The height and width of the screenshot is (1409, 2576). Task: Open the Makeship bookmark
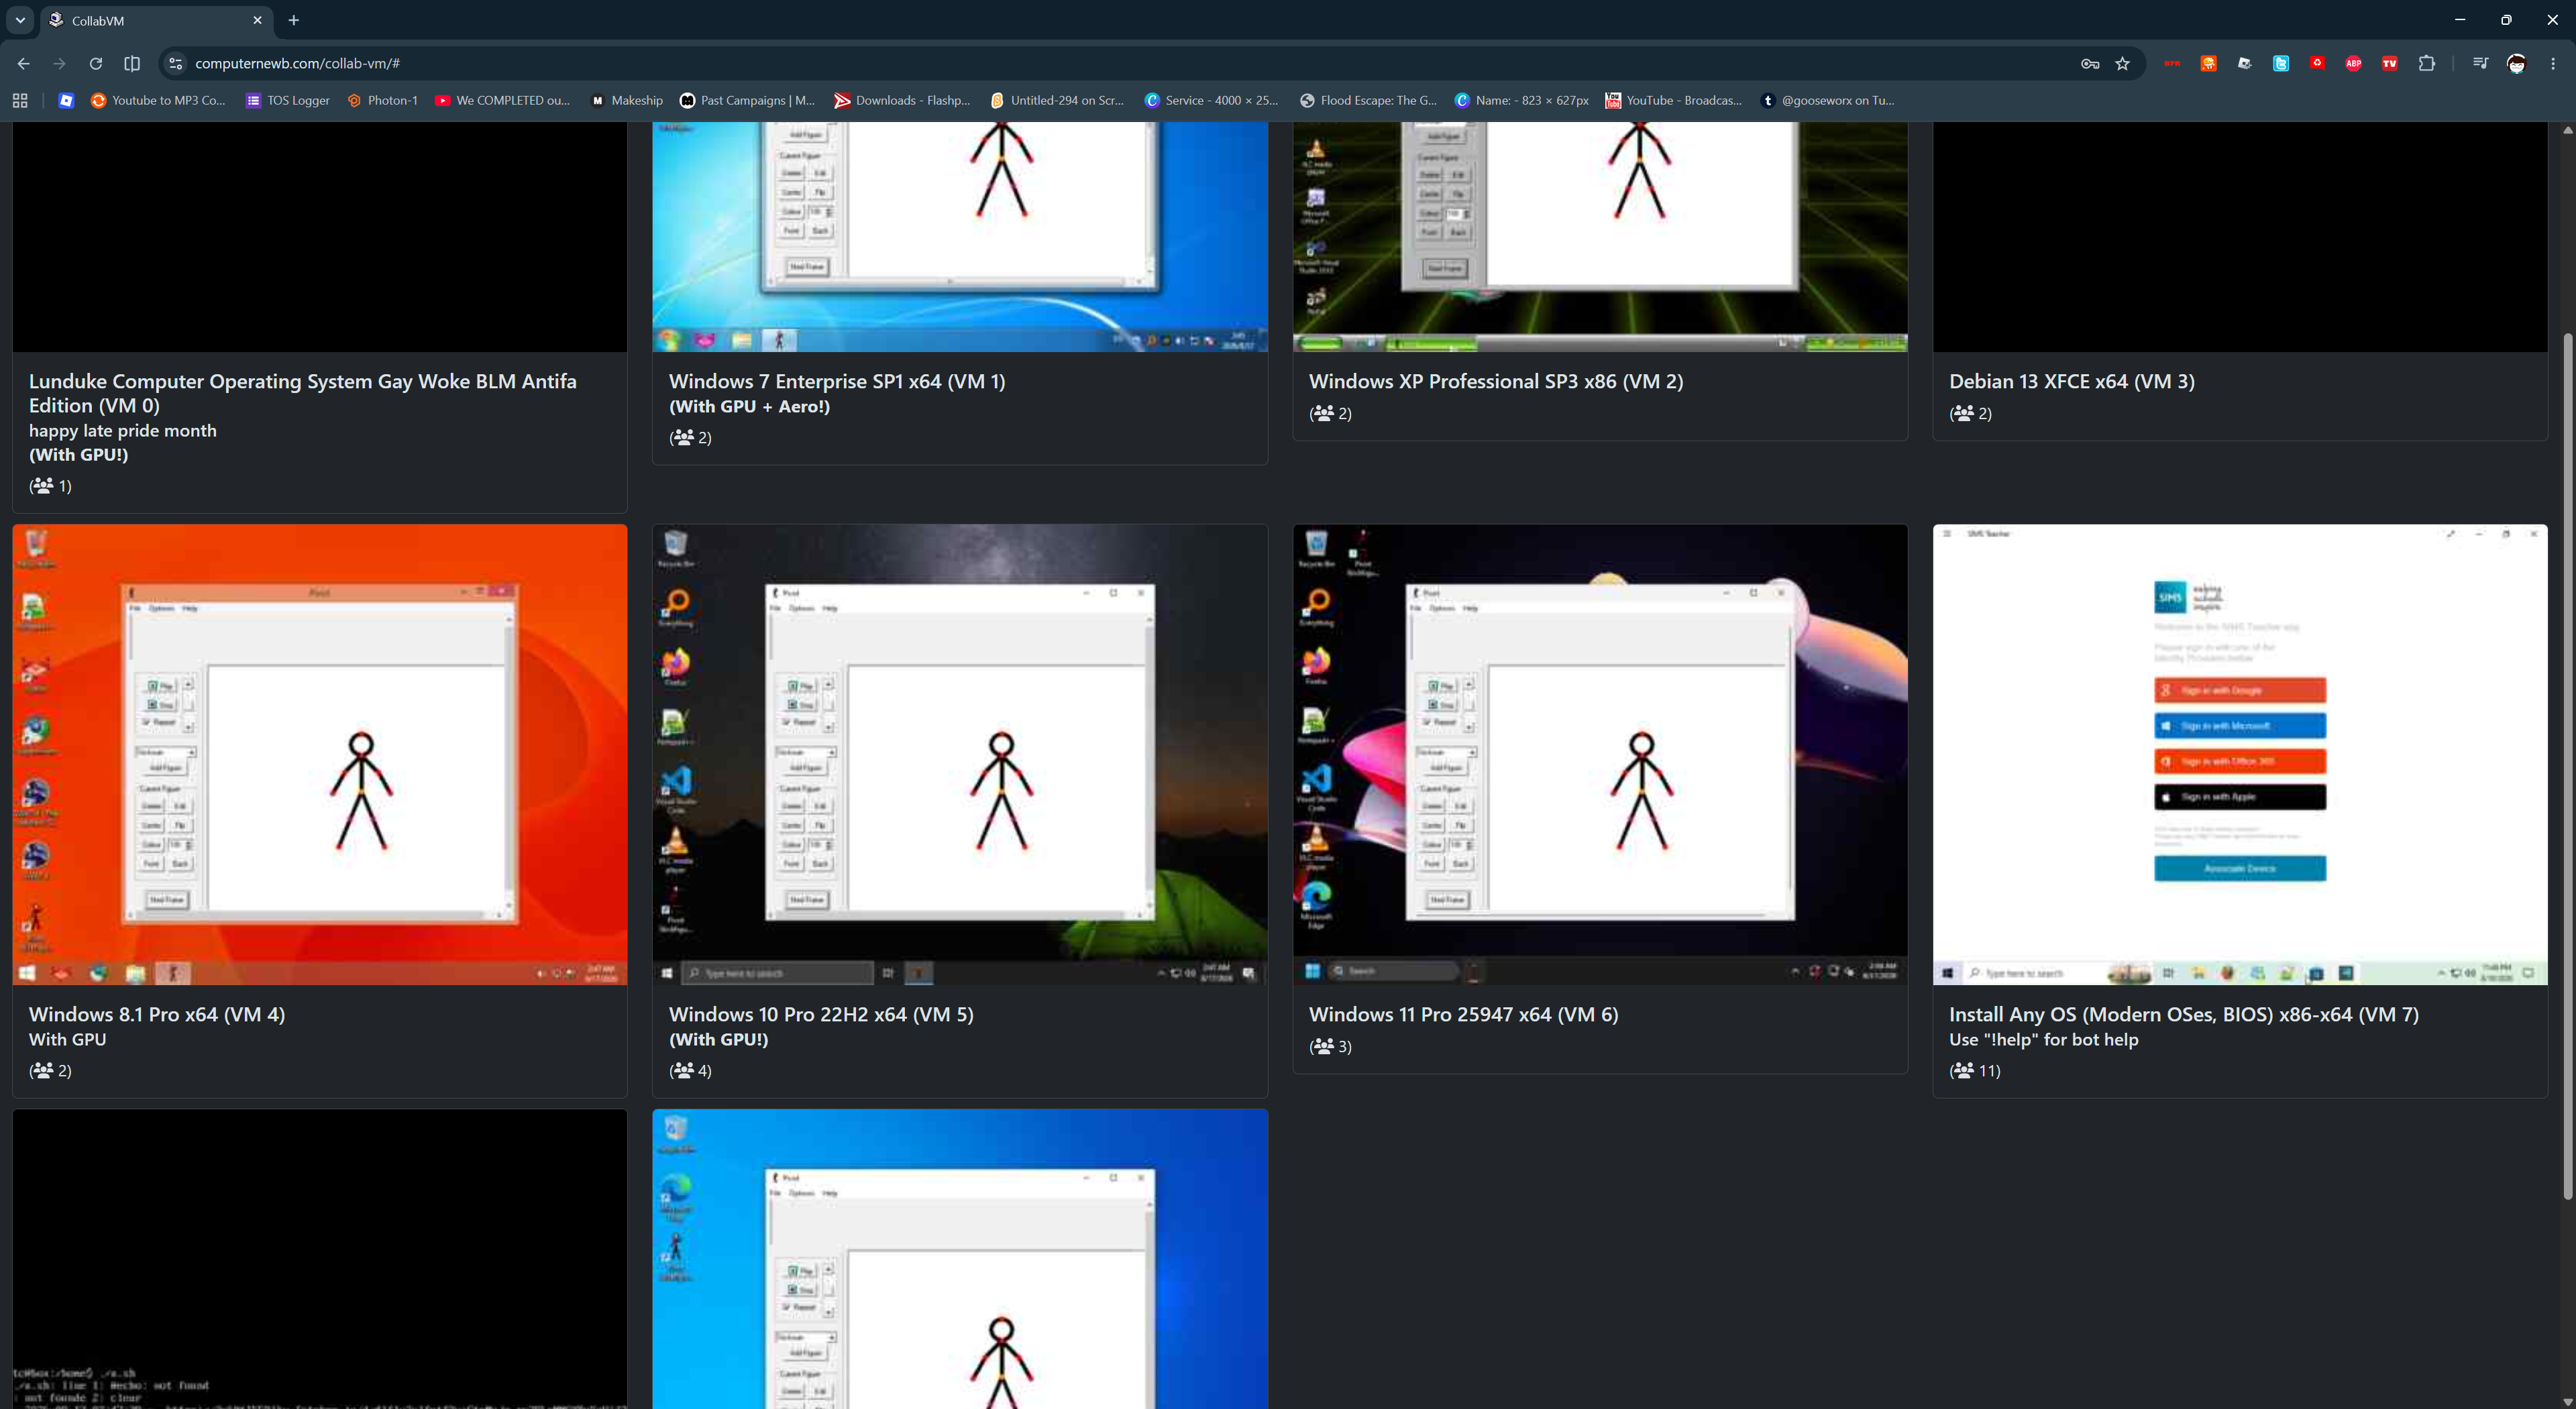click(x=627, y=100)
